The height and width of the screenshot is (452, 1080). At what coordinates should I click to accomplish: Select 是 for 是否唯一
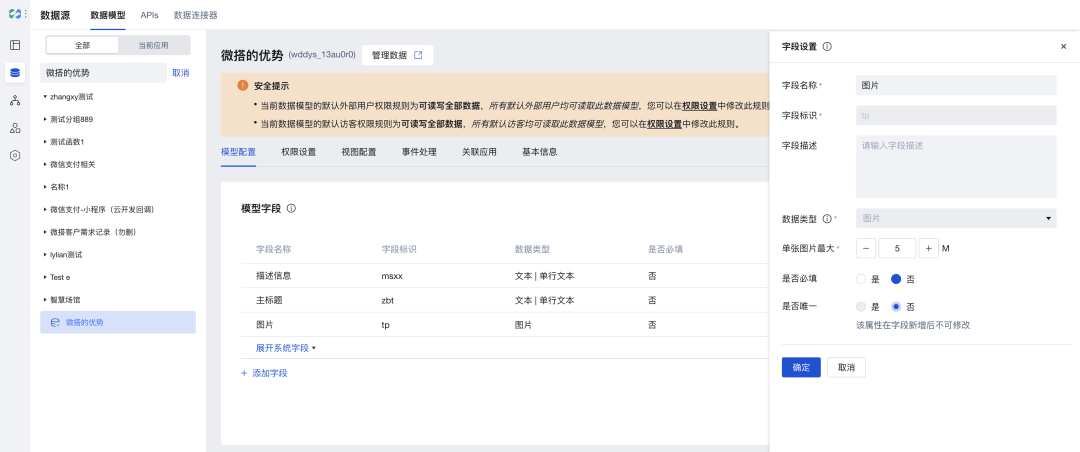[x=860, y=307]
